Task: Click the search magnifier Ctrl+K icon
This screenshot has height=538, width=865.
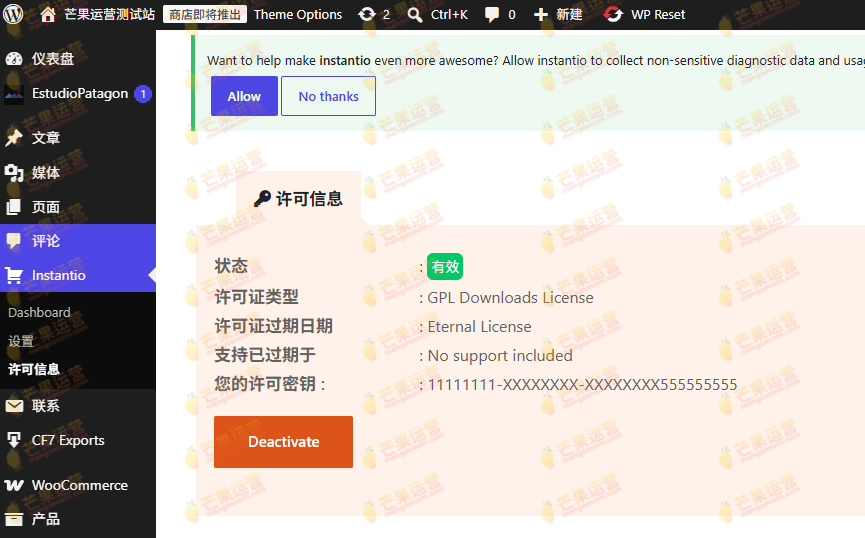Action: [x=414, y=15]
